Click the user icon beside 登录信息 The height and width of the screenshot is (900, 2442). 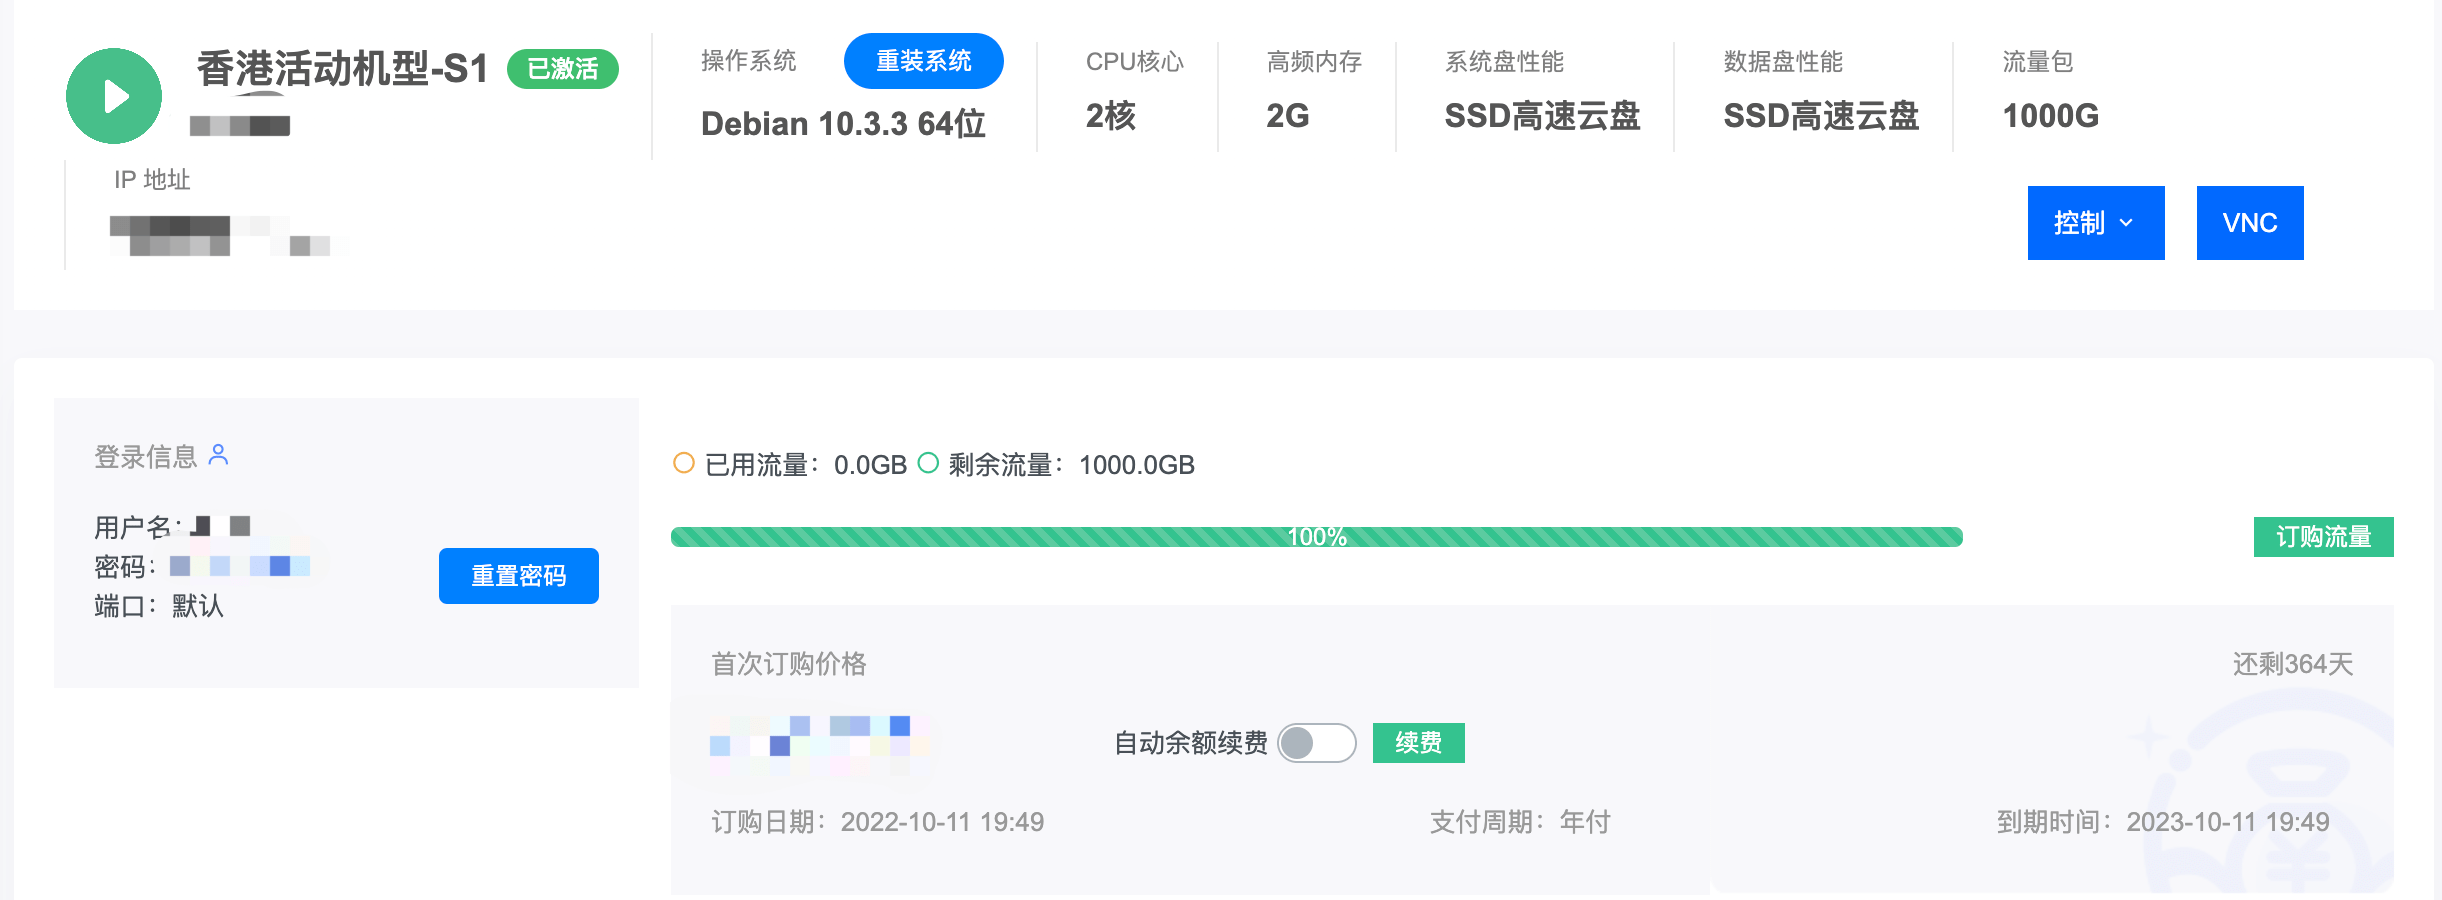[x=218, y=456]
